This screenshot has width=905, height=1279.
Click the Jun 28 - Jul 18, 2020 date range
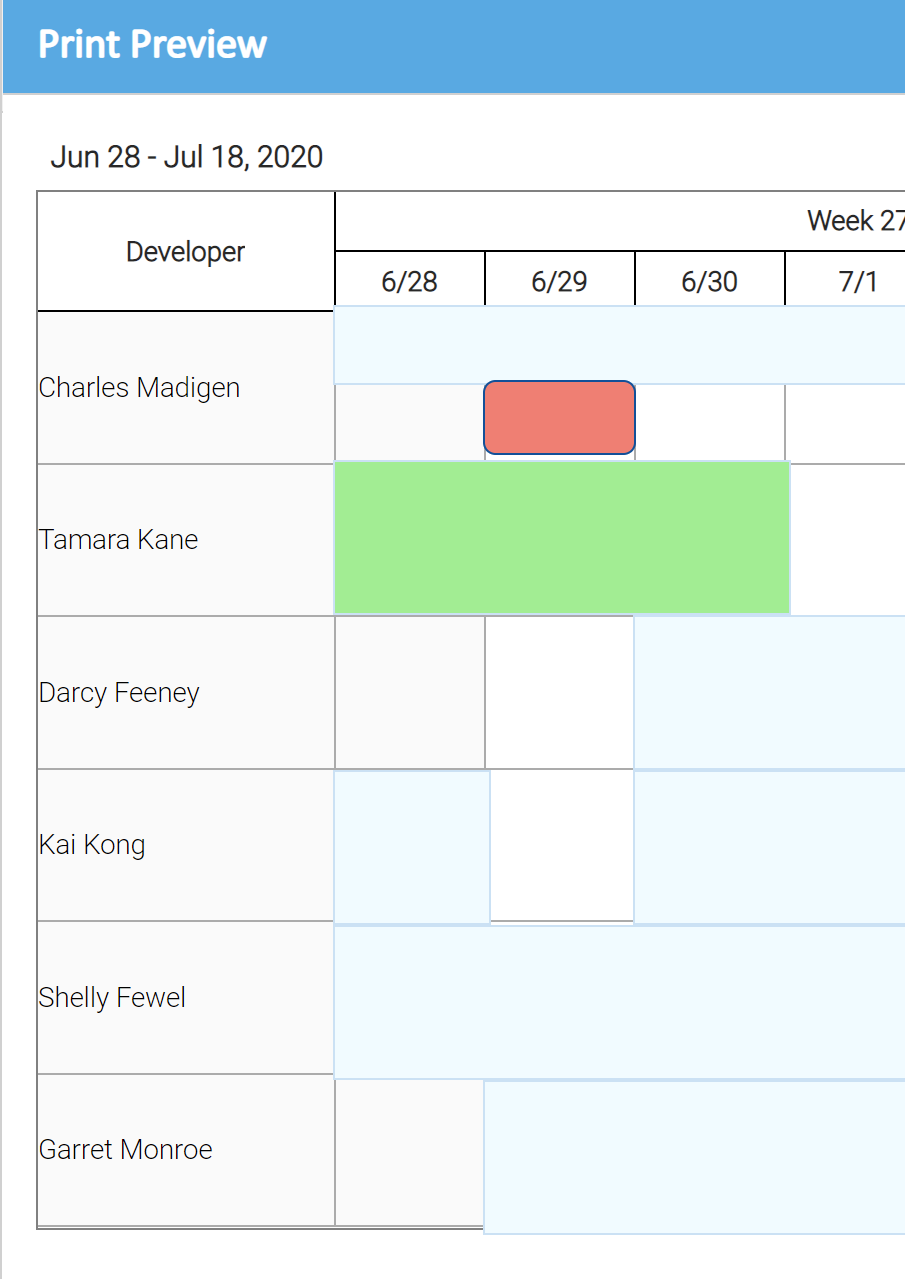[187, 157]
